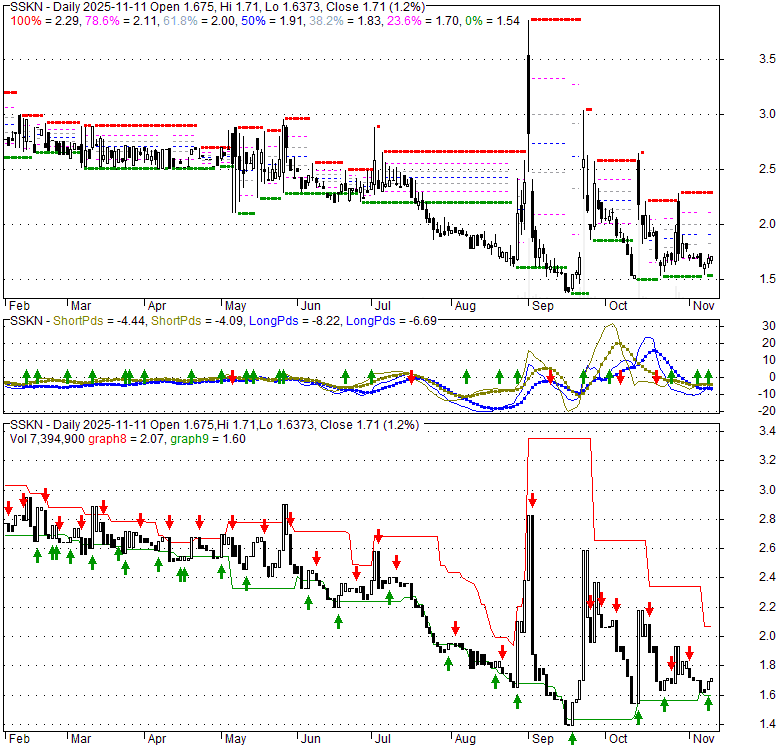
Task: Click the '23.6% = 1.70' Fibonacci label
Action: click(x=423, y=21)
